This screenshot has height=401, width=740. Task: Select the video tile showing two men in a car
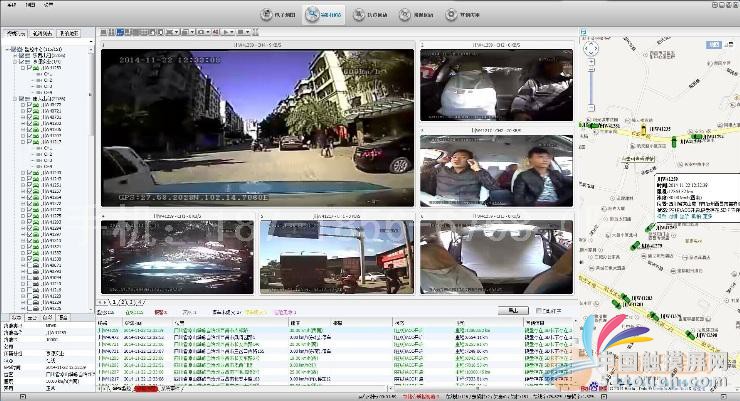496,171
